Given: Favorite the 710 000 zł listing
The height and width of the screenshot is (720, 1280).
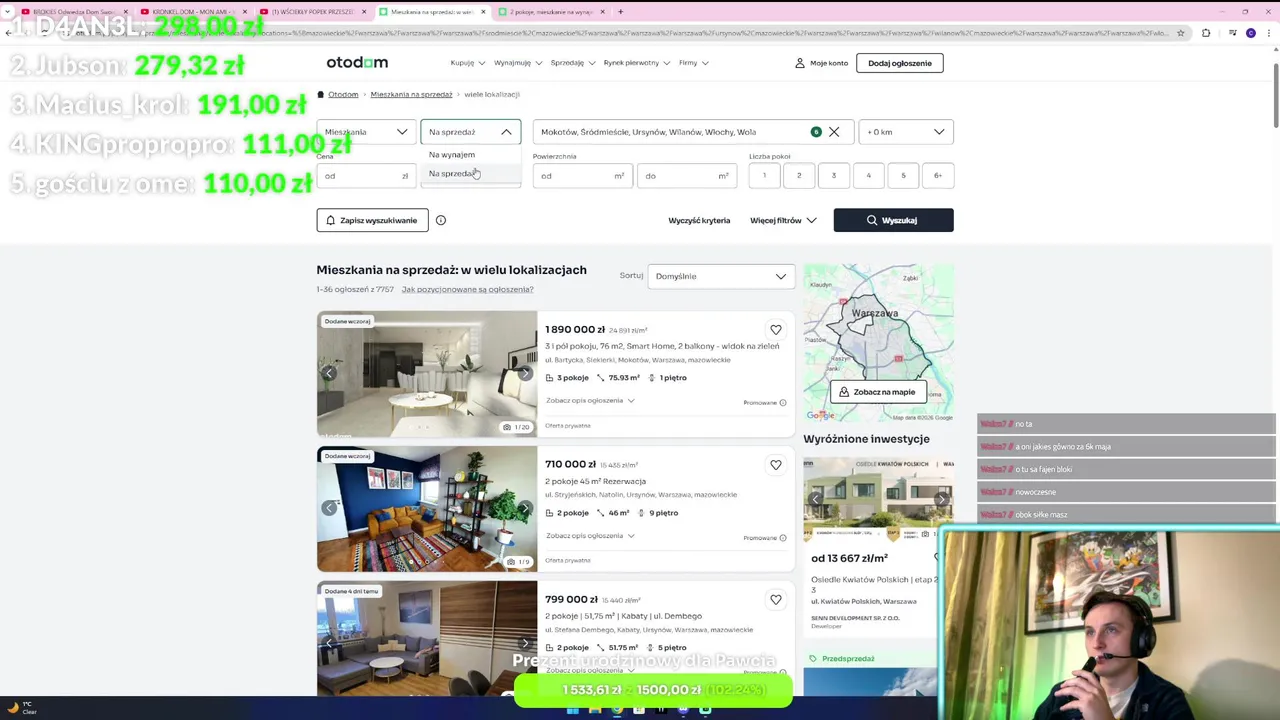Looking at the screenshot, I should point(776,465).
